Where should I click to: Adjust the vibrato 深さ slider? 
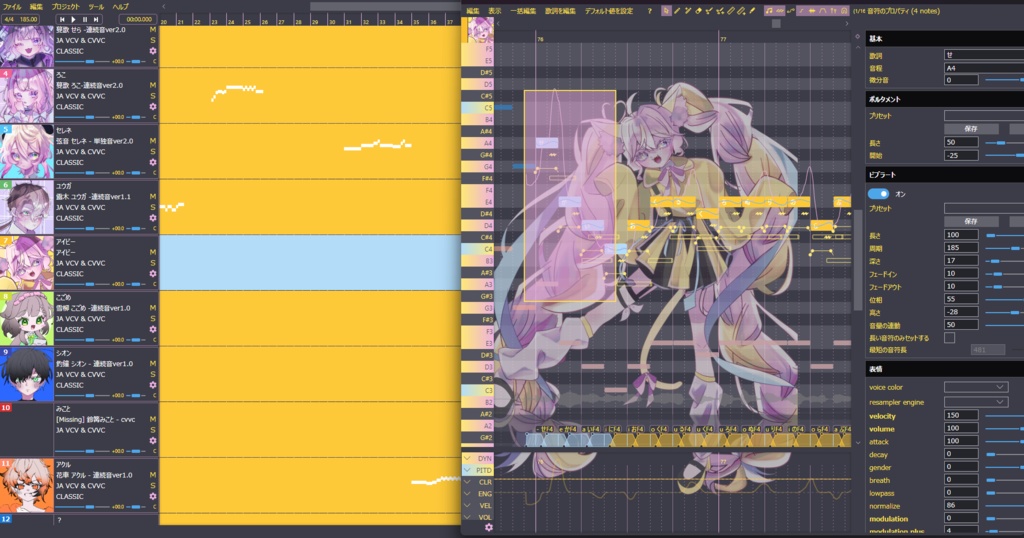click(x=1003, y=261)
